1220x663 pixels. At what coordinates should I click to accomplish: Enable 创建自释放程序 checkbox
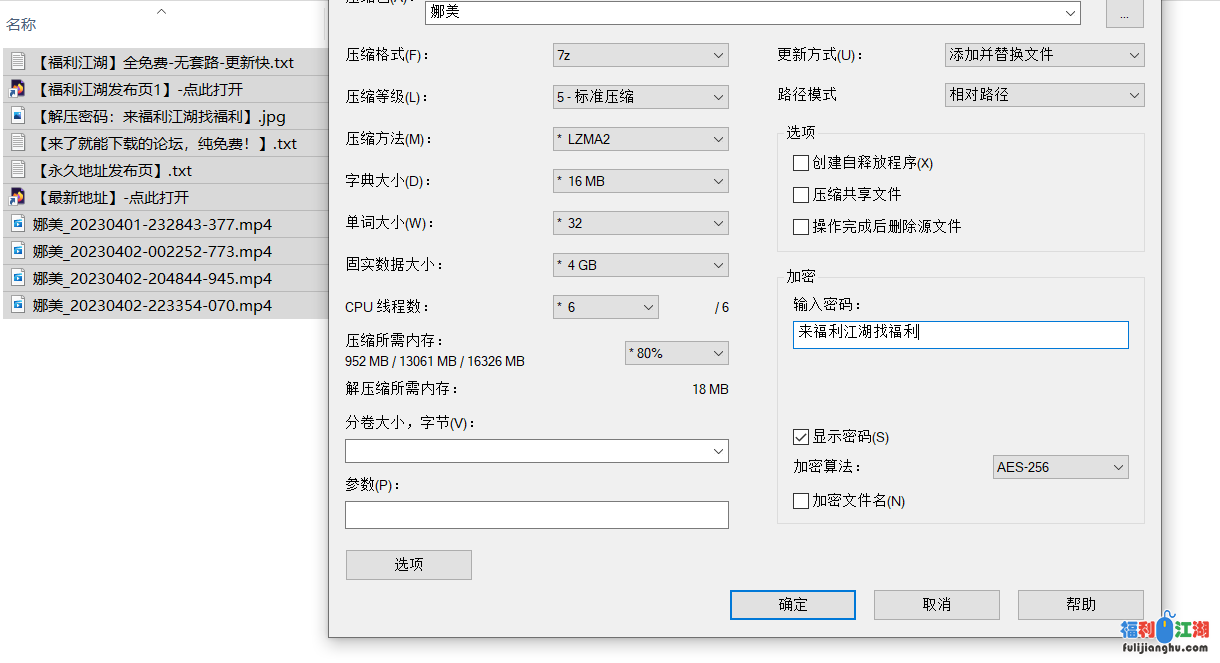(x=801, y=163)
